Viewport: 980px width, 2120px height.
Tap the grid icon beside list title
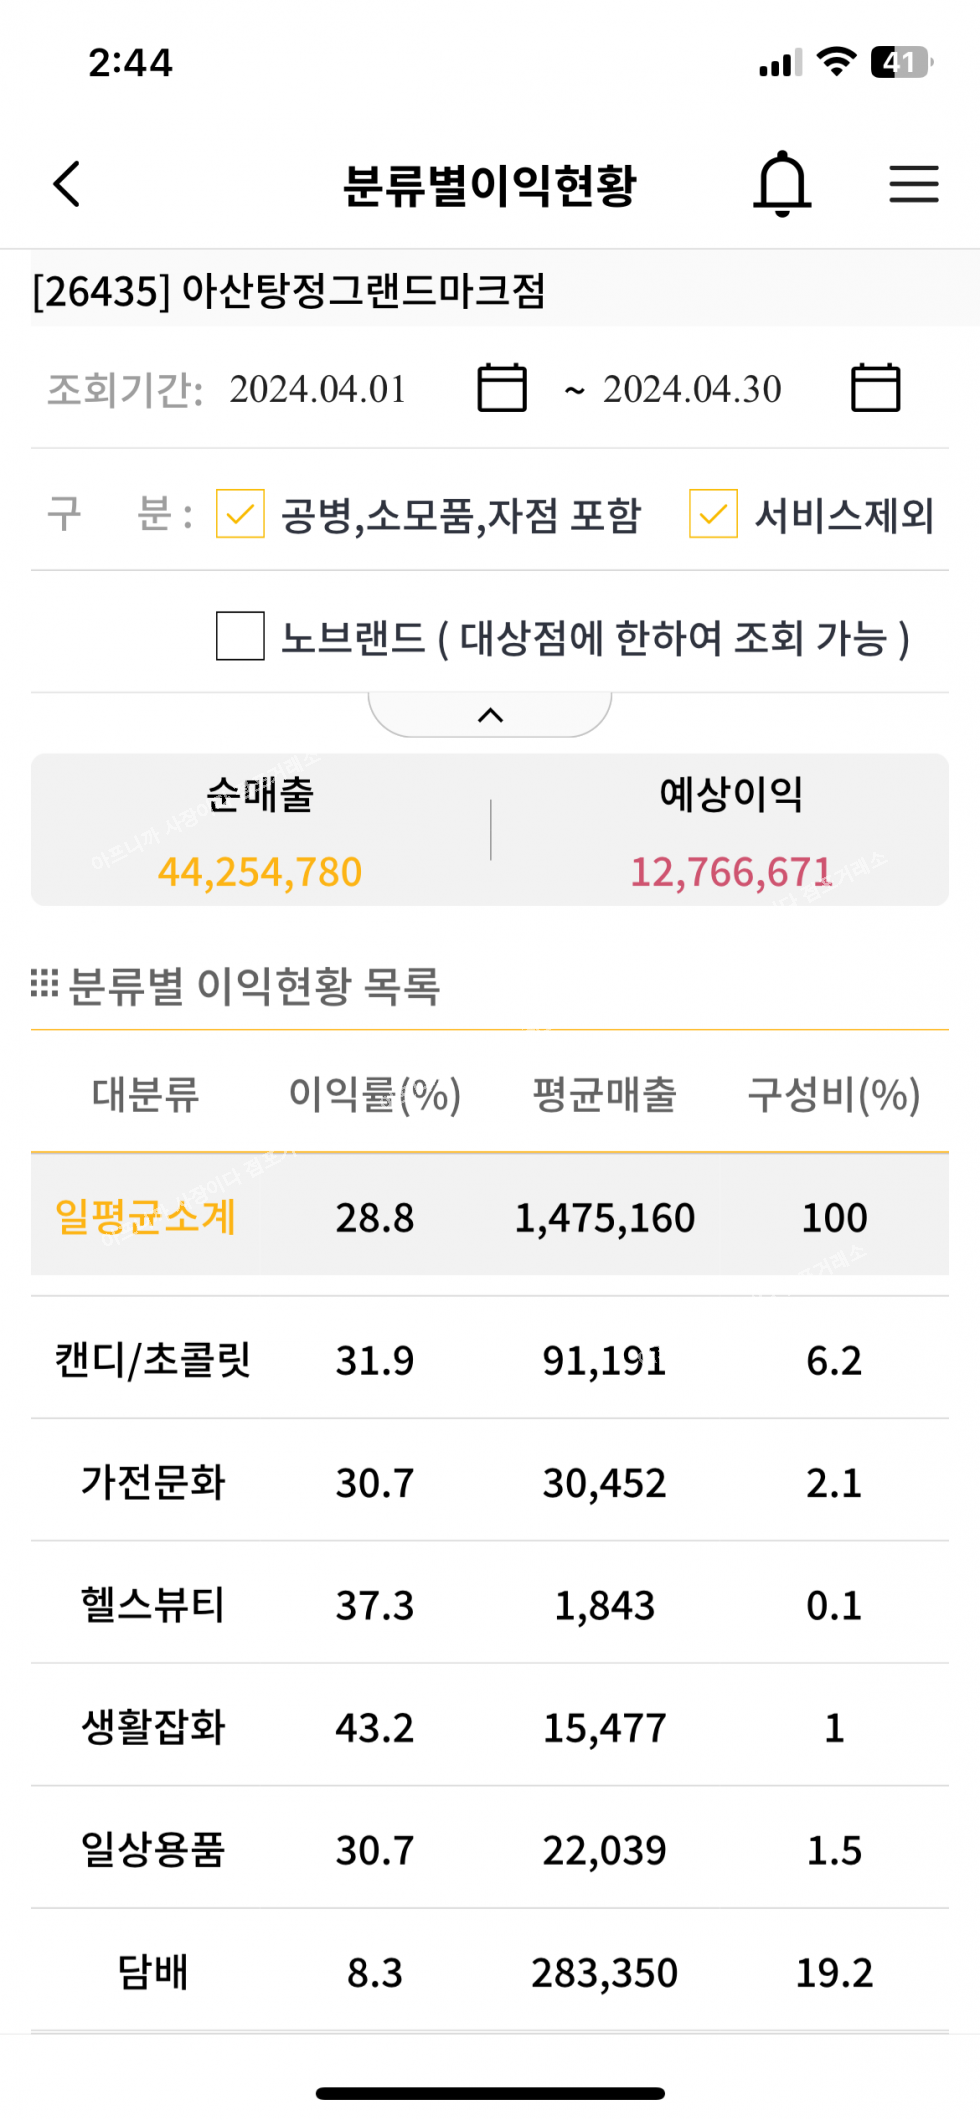(44, 984)
